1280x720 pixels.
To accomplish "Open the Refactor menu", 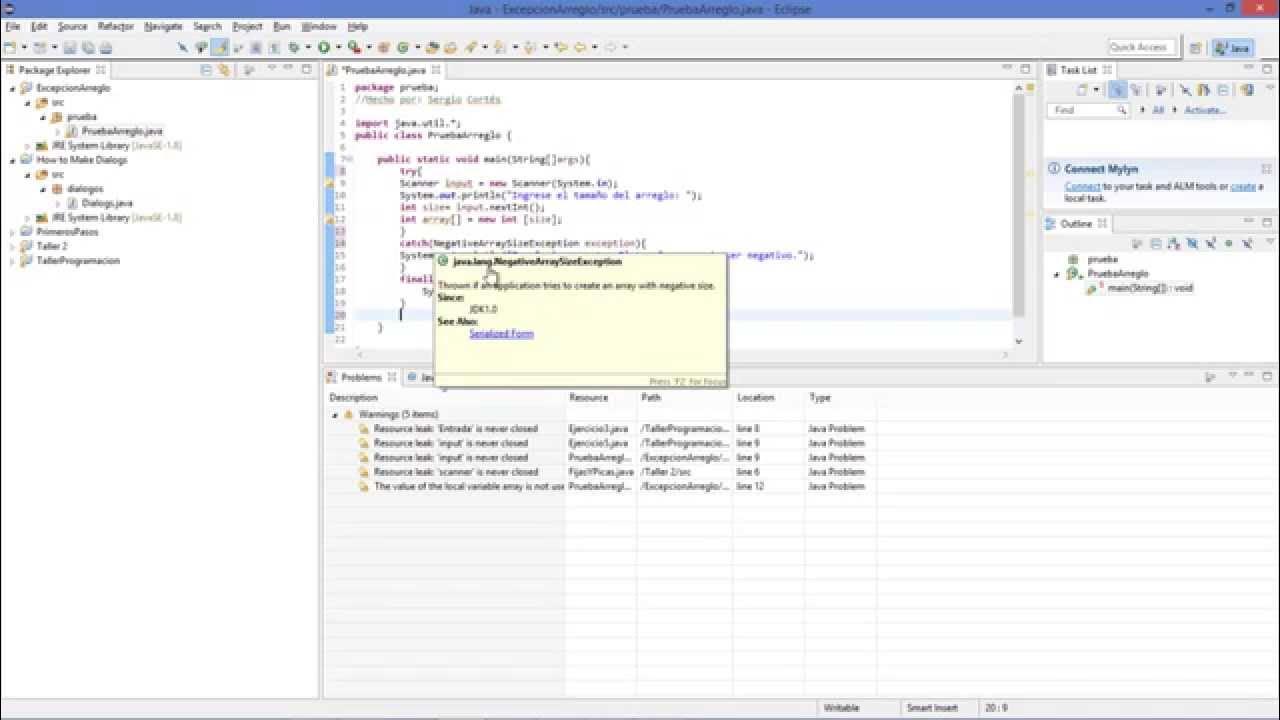I will 116,26.
